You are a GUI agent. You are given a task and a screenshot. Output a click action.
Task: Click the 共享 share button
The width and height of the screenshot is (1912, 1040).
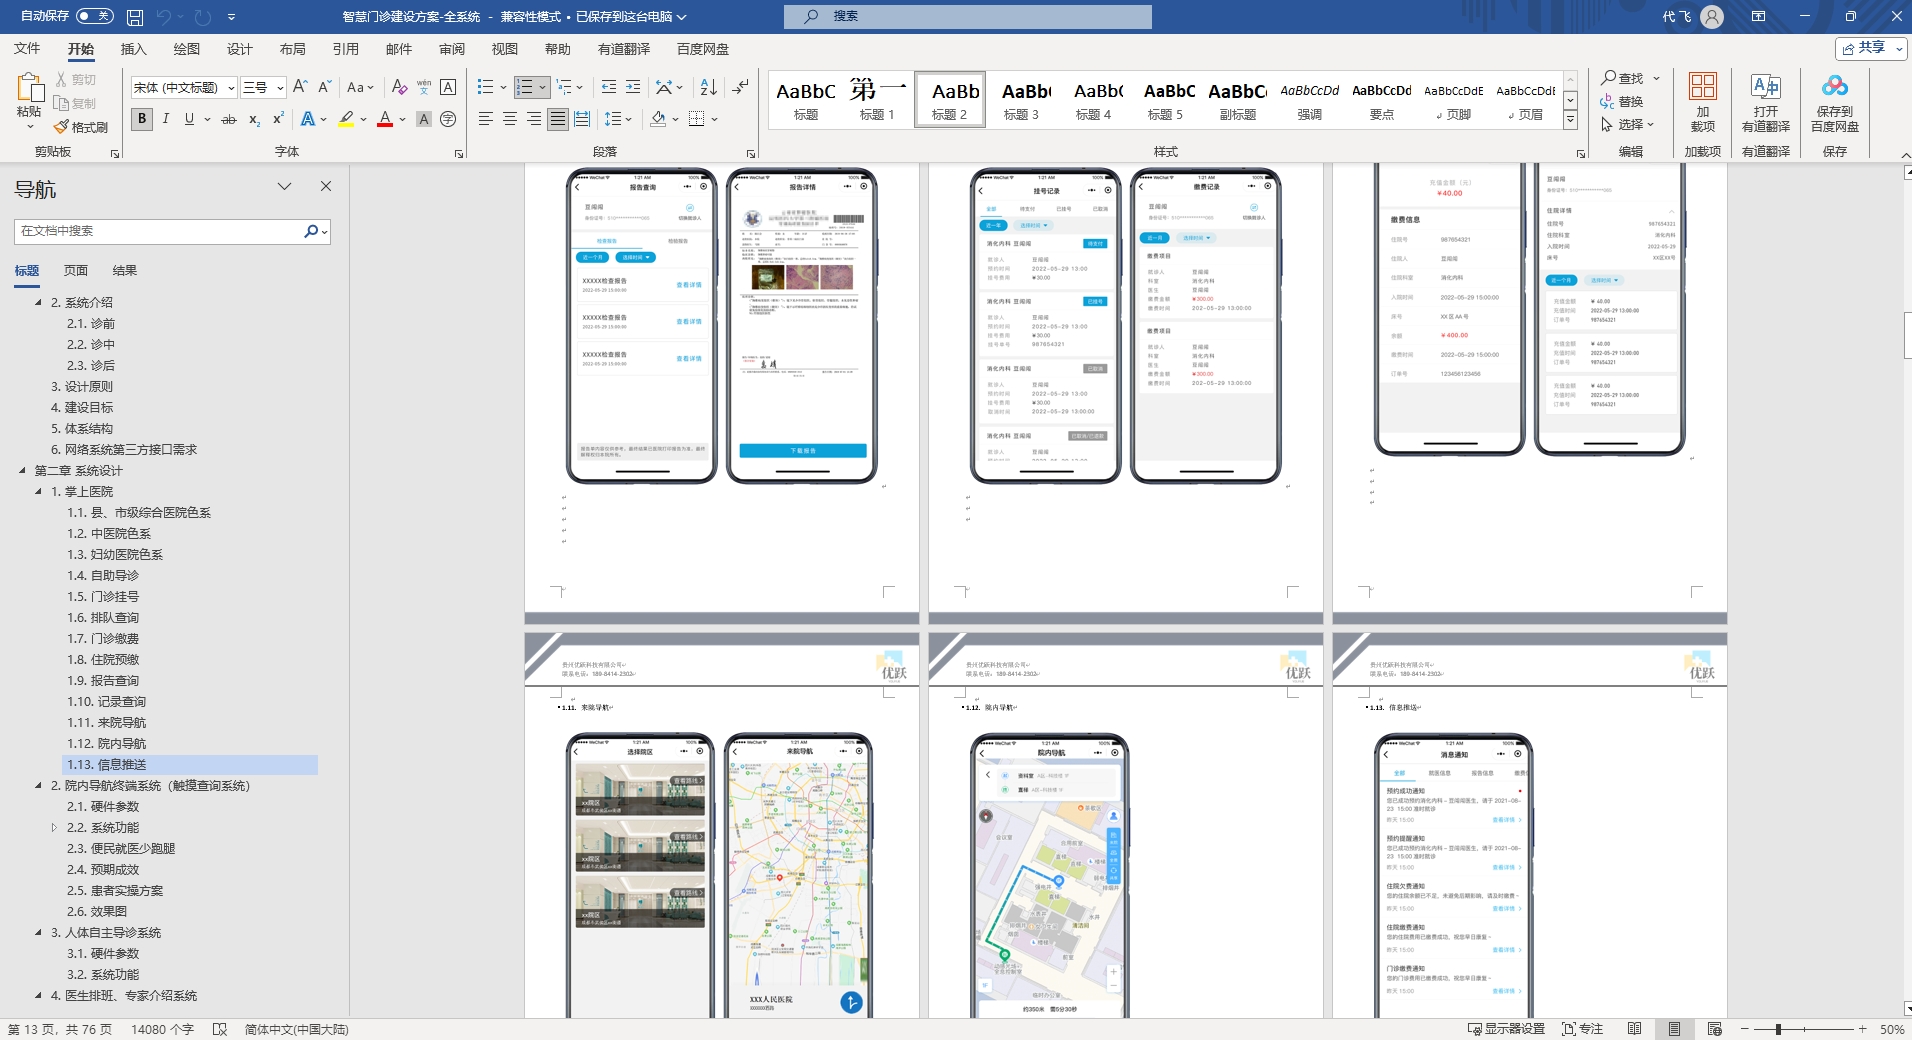[x=1871, y=48]
